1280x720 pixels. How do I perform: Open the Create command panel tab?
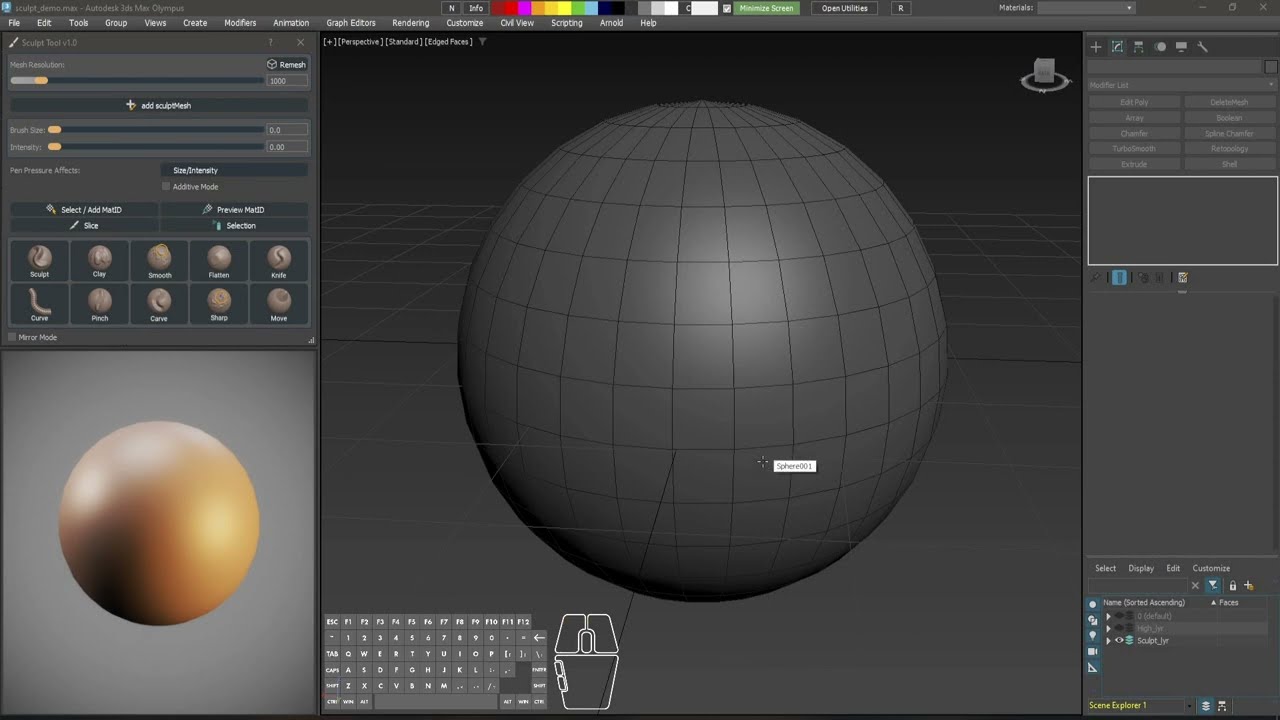(1096, 47)
